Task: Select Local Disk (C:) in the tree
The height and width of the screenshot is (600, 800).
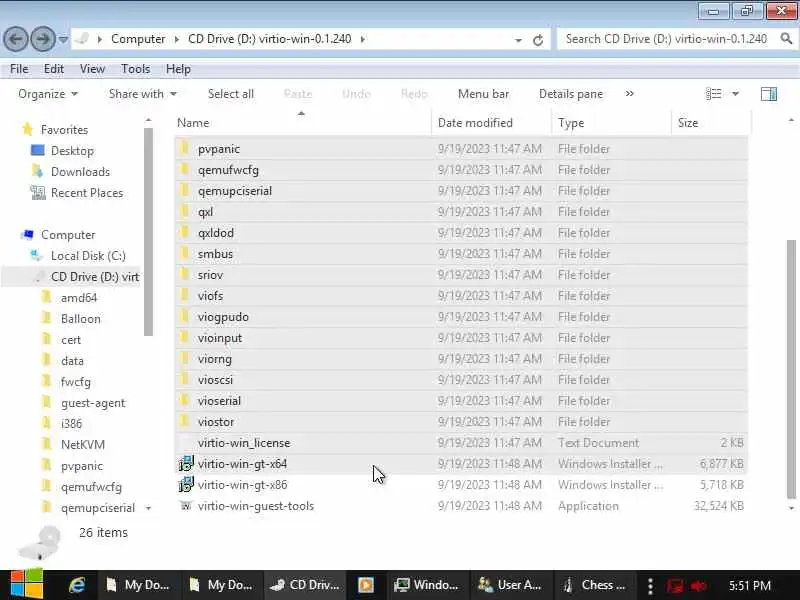Action: click(x=88, y=256)
